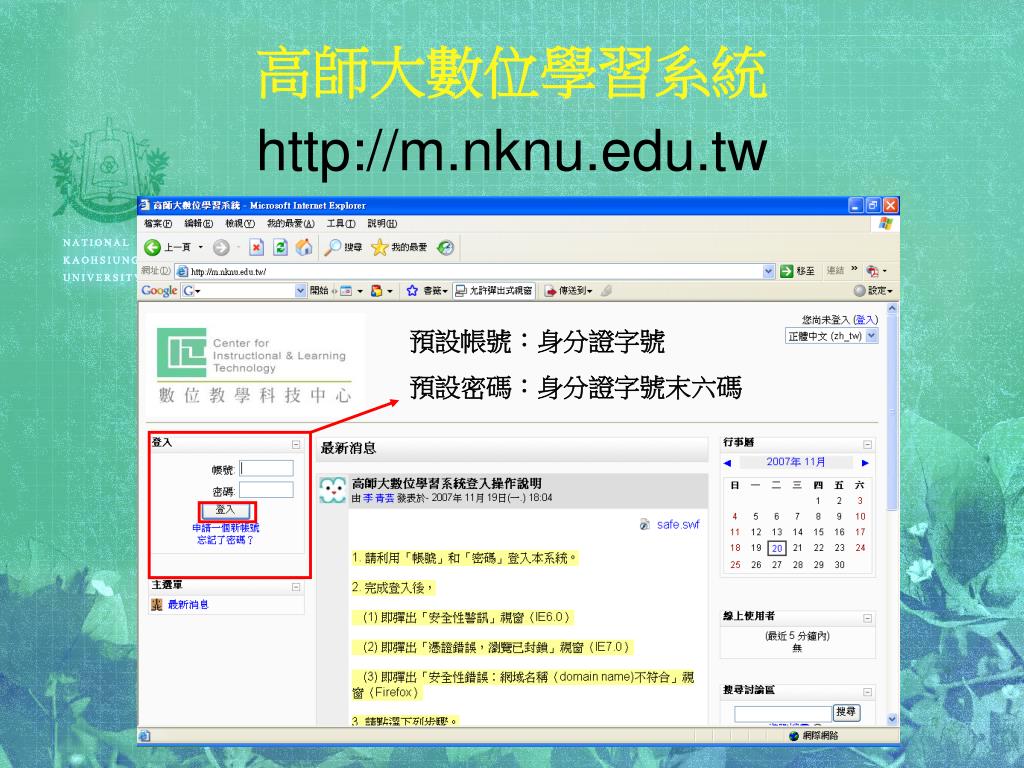Screen dimensions: 1024x768
Task: Click Google toolbar highlighter pen icon
Action: point(606,291)
